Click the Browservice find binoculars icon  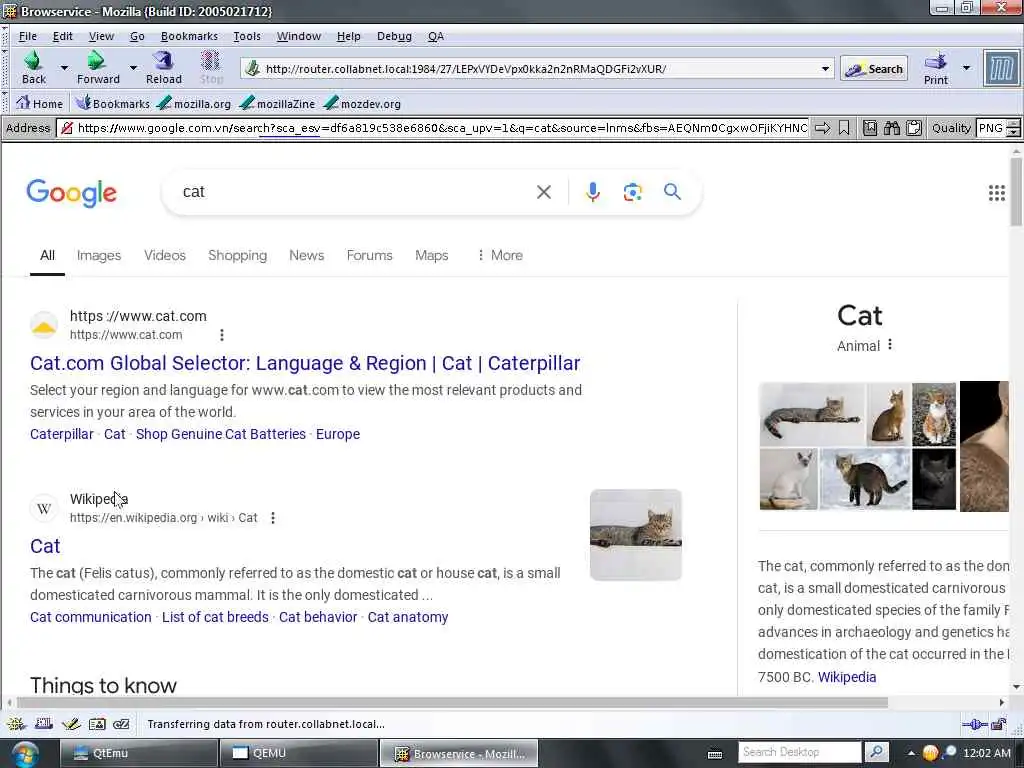click(x=892, y=128)
